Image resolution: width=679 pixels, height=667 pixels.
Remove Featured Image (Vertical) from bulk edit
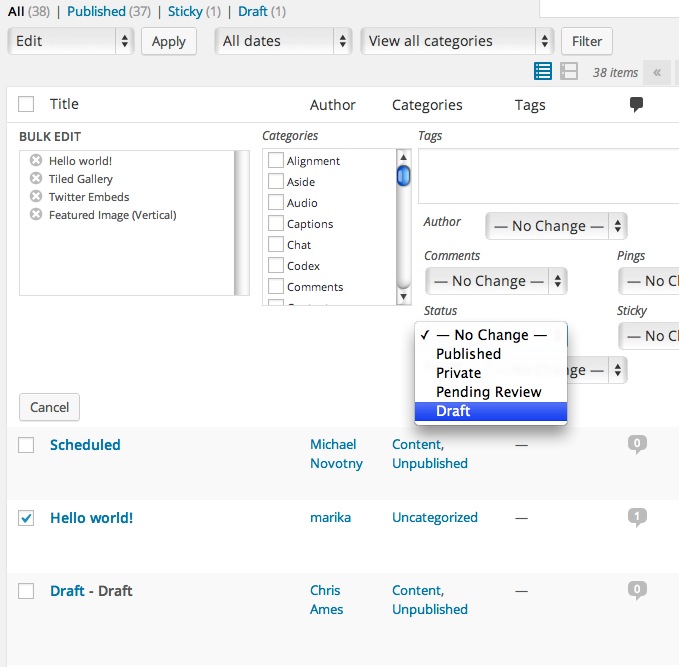[x=36, y=214]
